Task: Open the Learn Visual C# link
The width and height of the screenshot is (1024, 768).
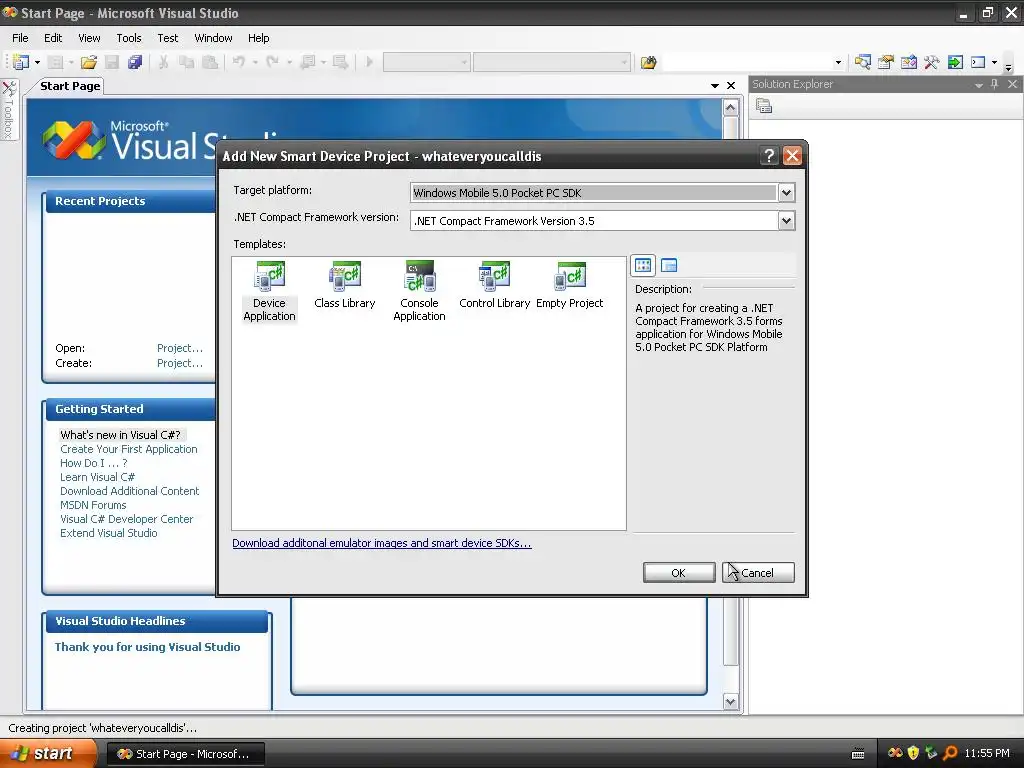Action: click(x=97, y=477)
